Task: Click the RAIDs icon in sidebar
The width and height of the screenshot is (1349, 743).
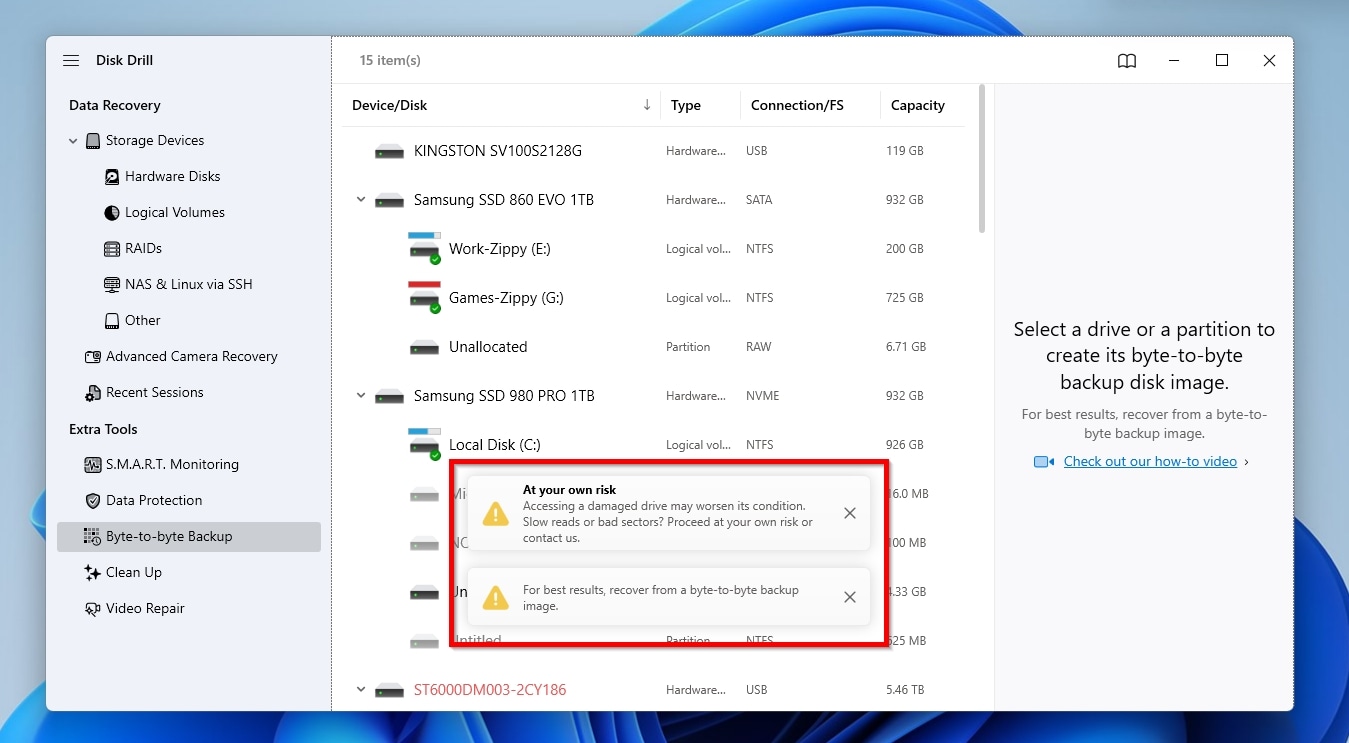Action: tap(112, 249)
